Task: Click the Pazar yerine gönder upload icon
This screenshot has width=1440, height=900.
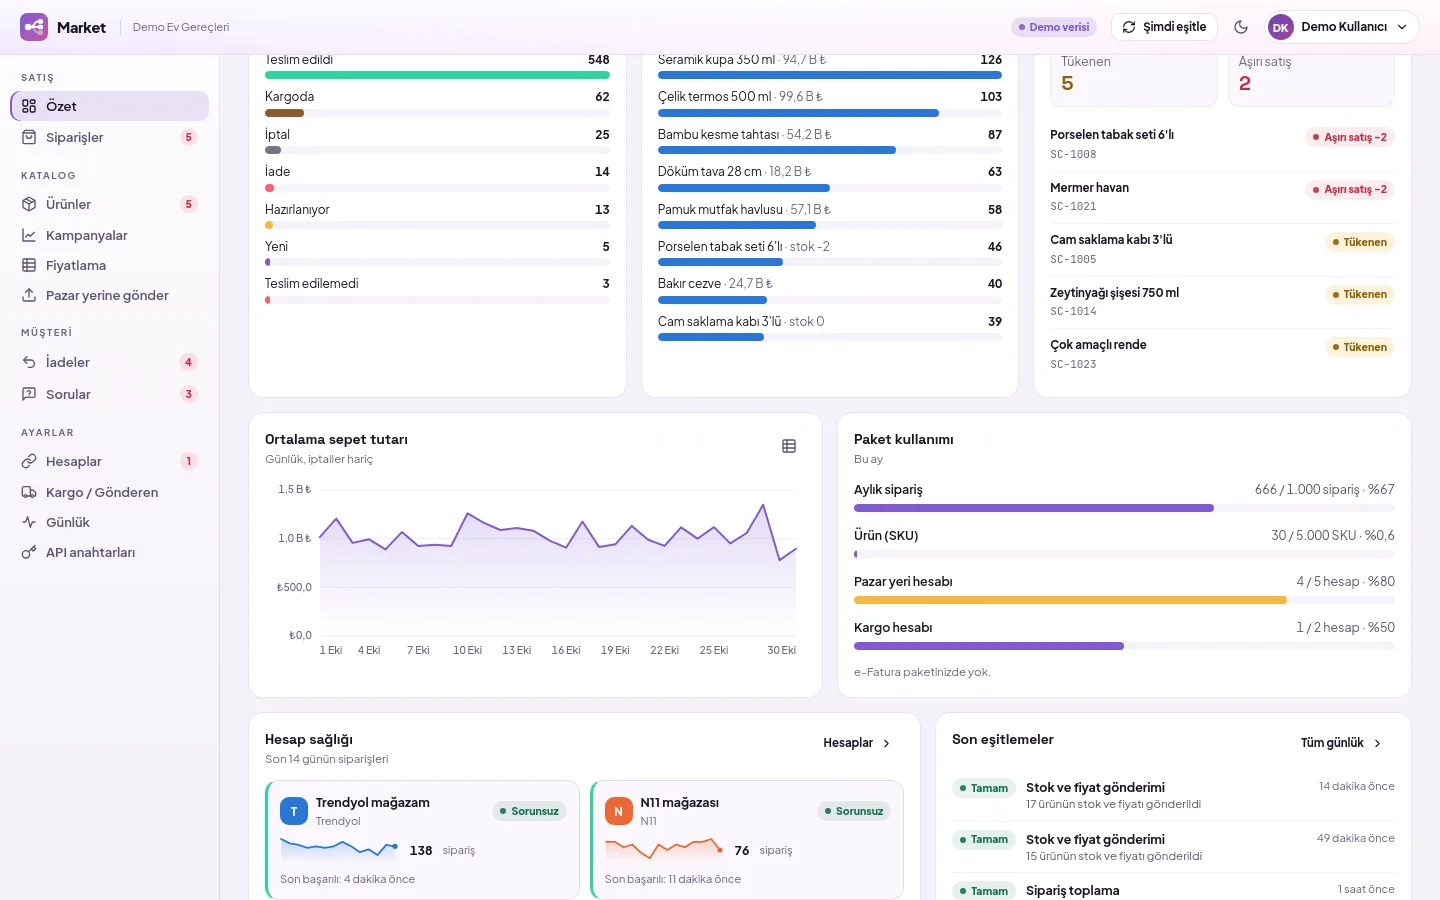Action: [x=29, y=295]
